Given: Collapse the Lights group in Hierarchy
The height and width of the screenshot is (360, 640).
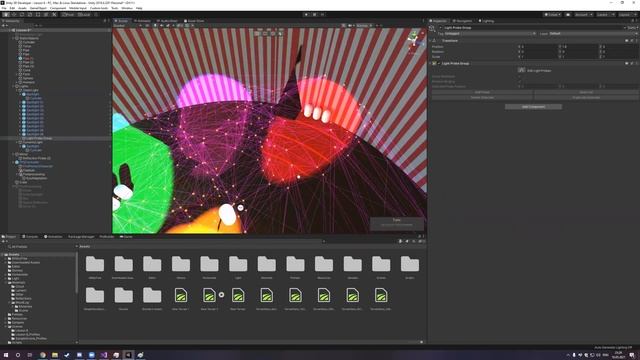Looking at the screenshot, I should [13, 86].
